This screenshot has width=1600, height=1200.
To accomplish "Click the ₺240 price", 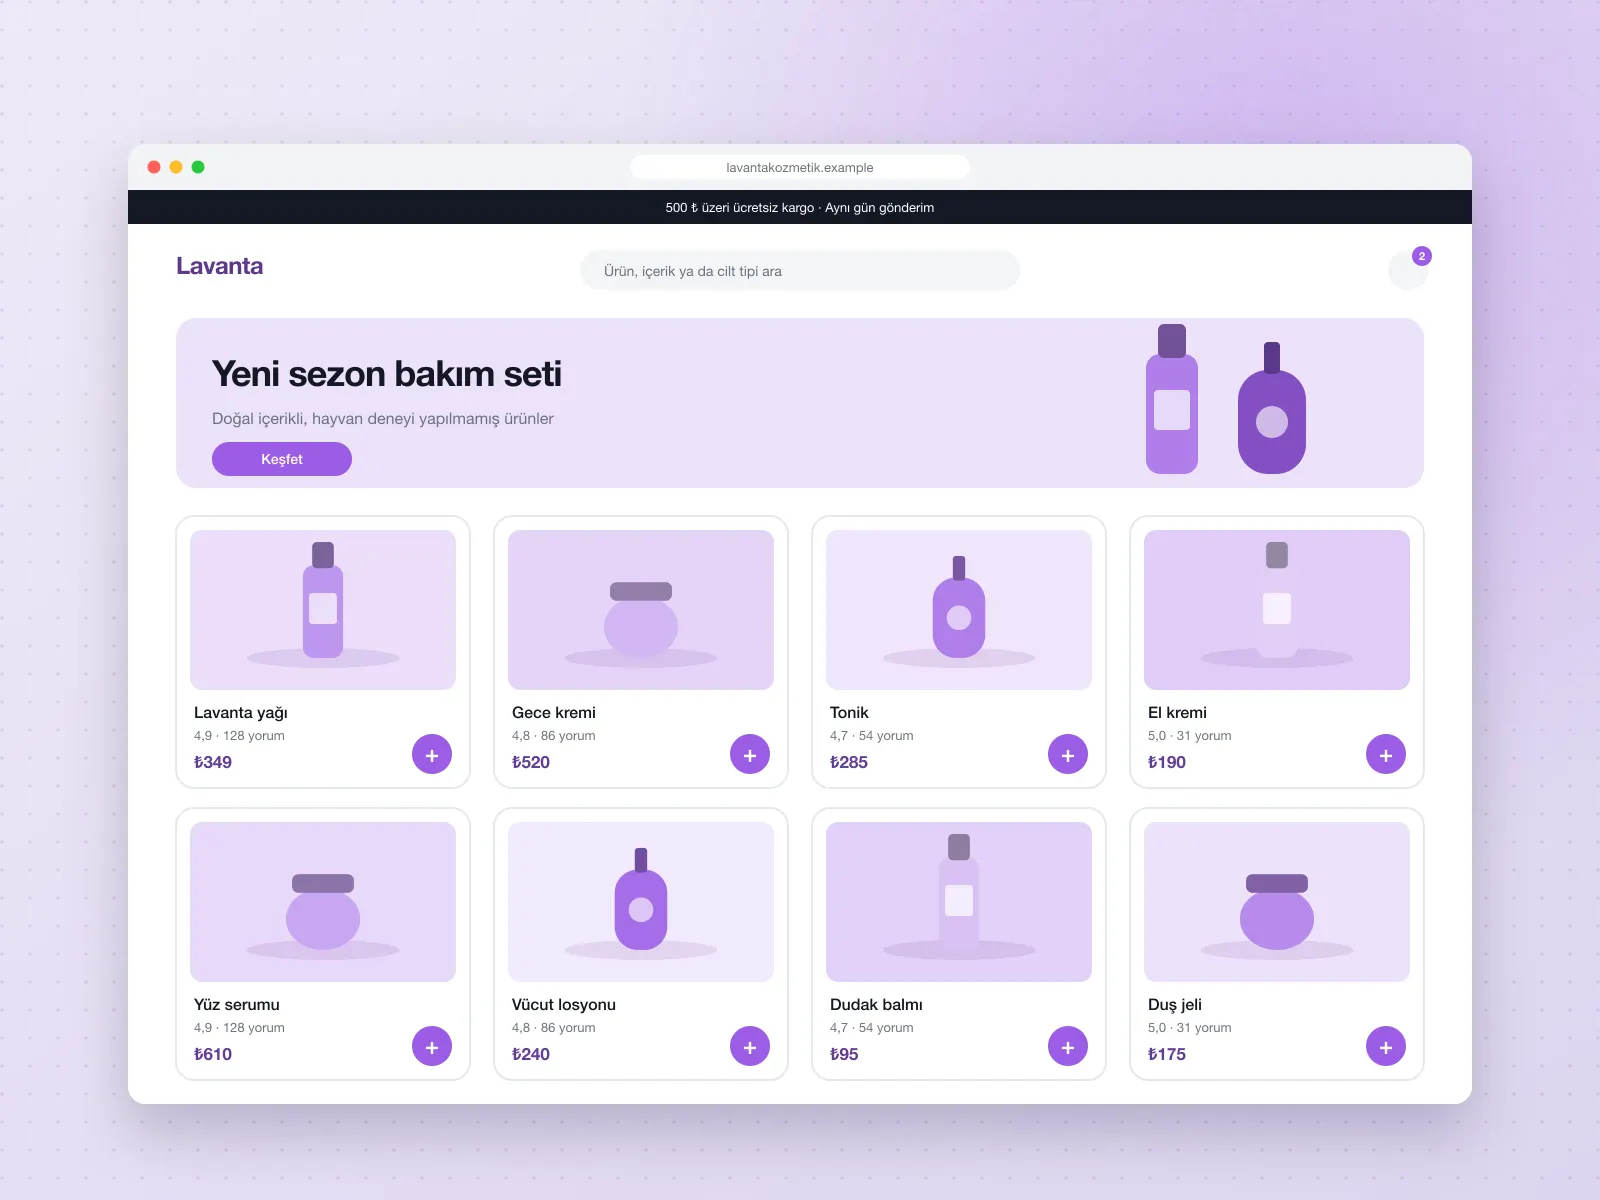I will pos(531,1054).
